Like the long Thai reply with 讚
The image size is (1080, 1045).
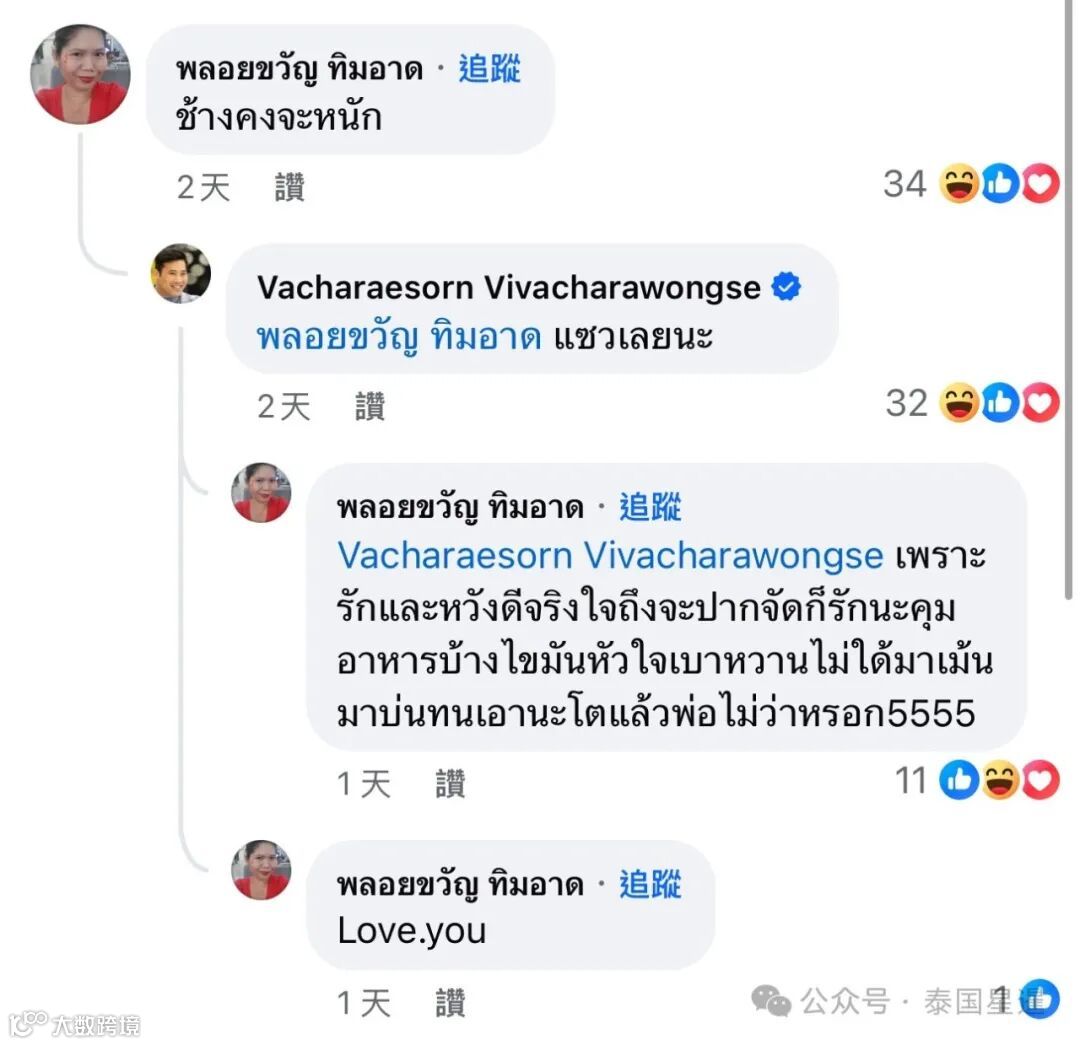point(450,784)
